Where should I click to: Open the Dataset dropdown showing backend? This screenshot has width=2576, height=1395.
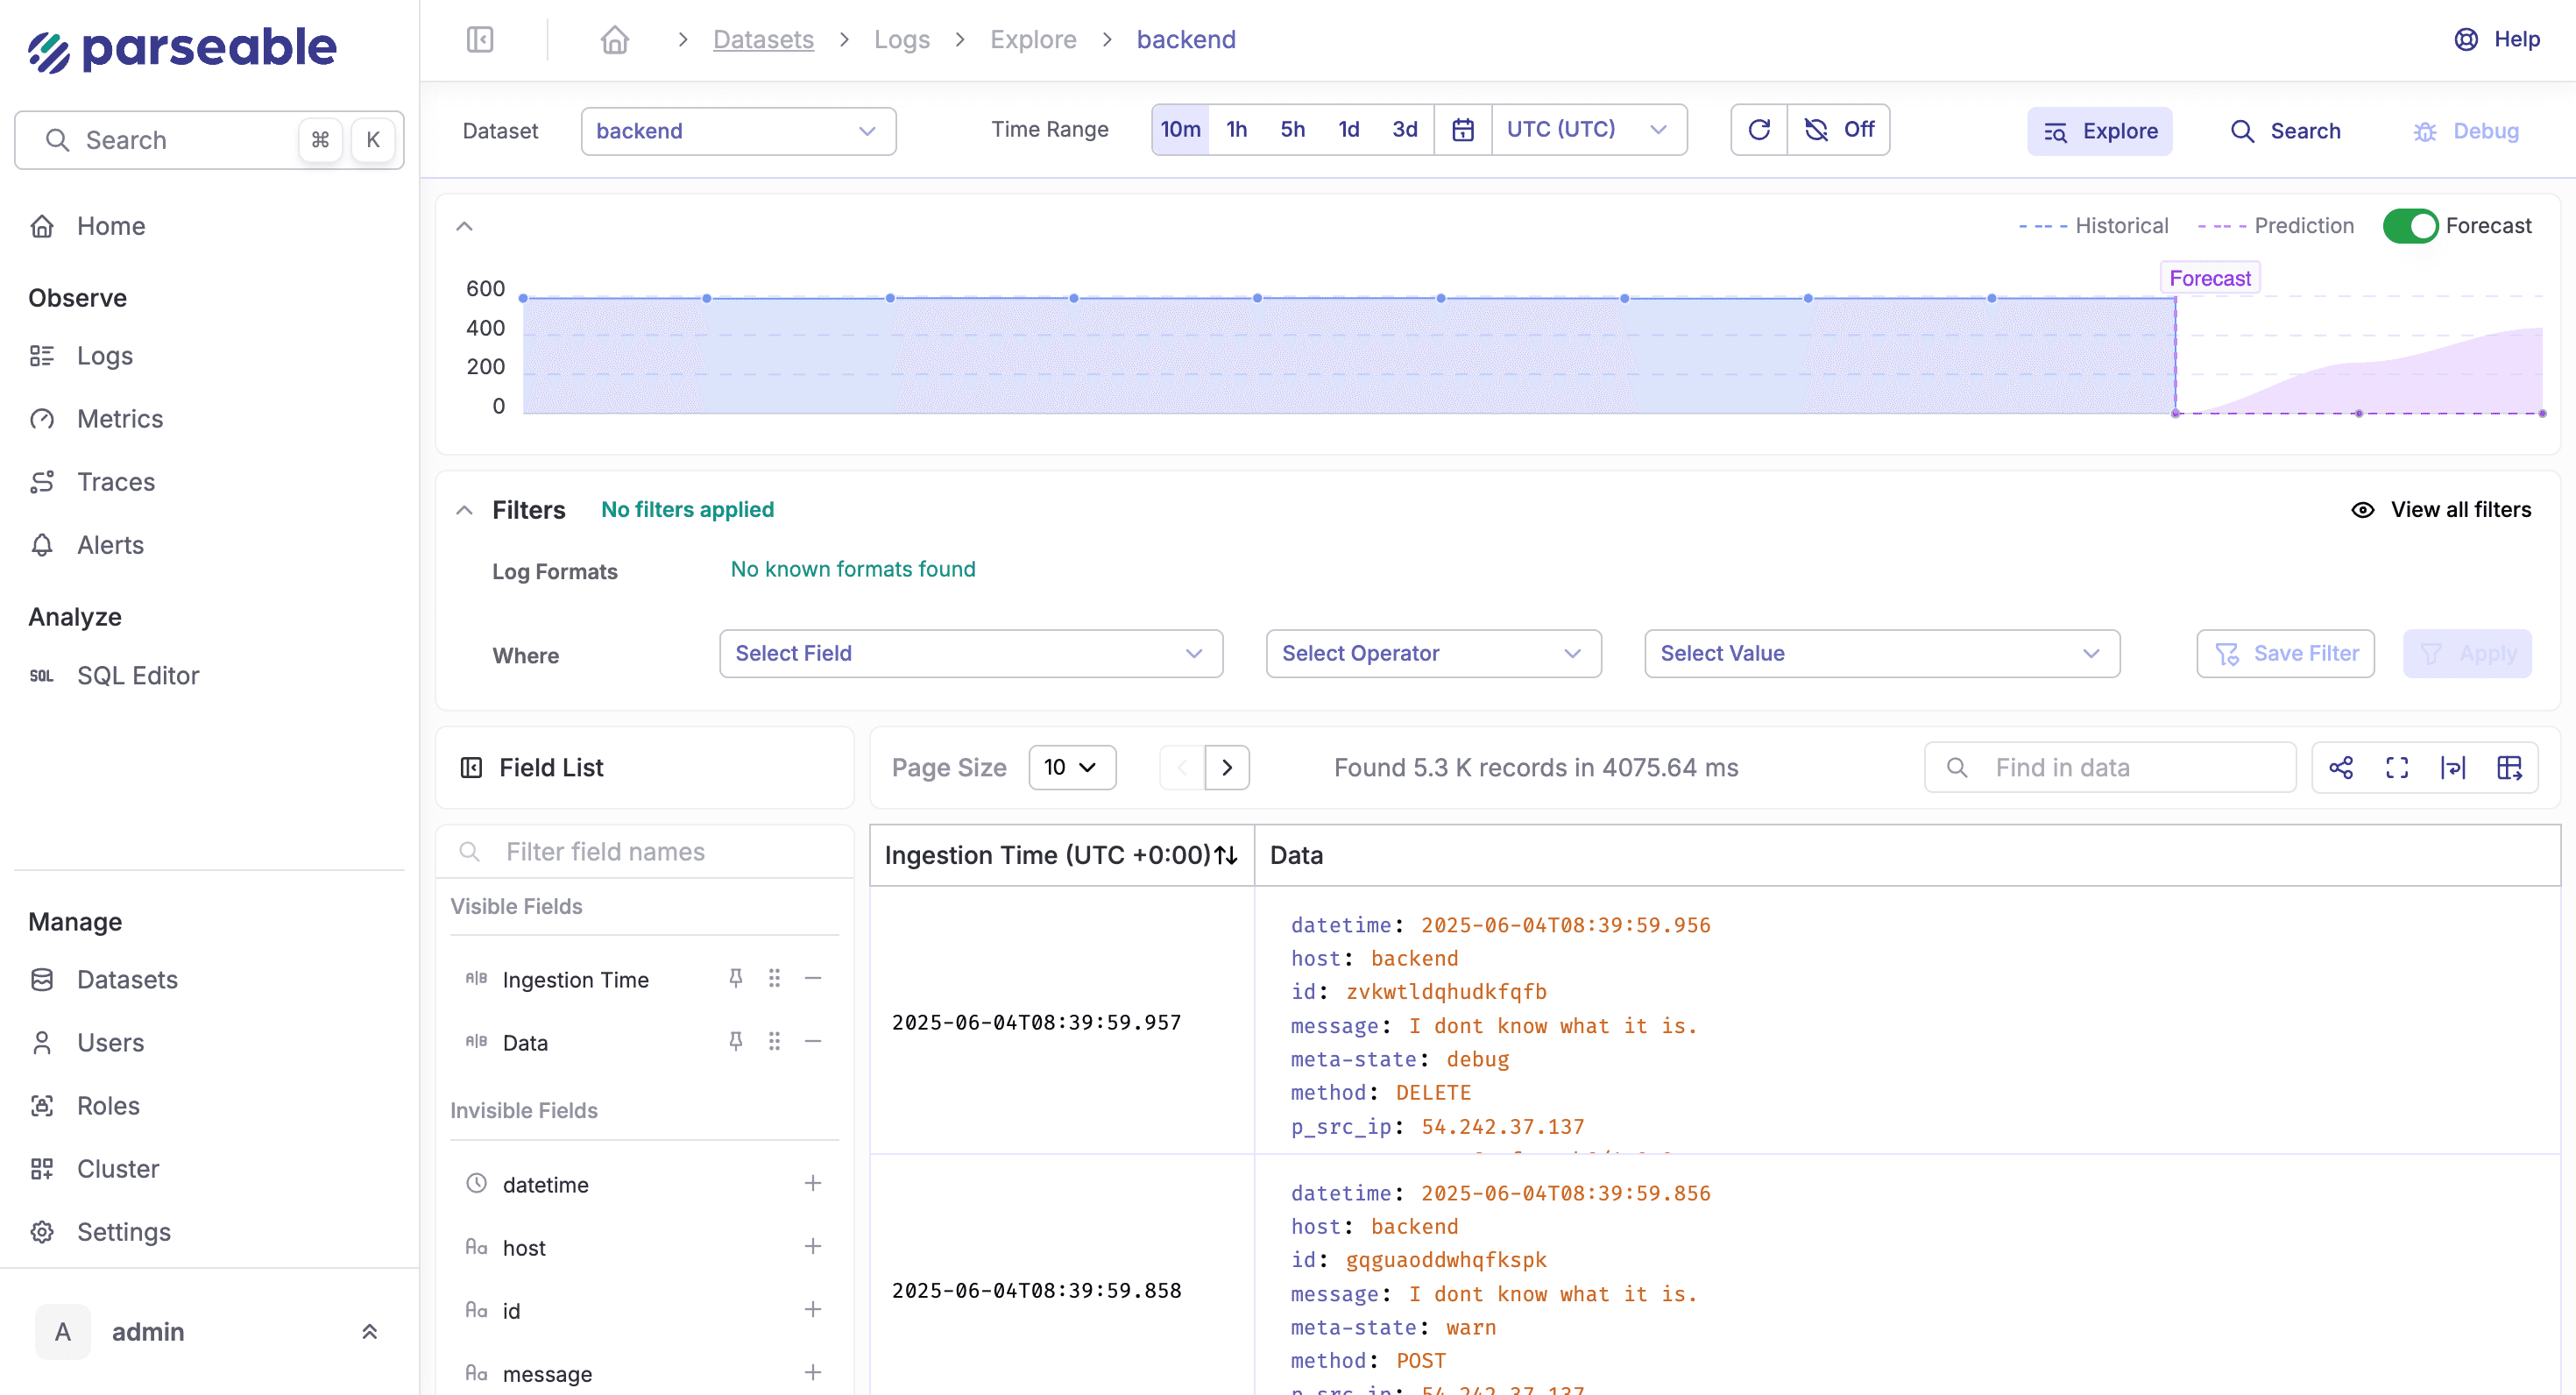(737, 130)
